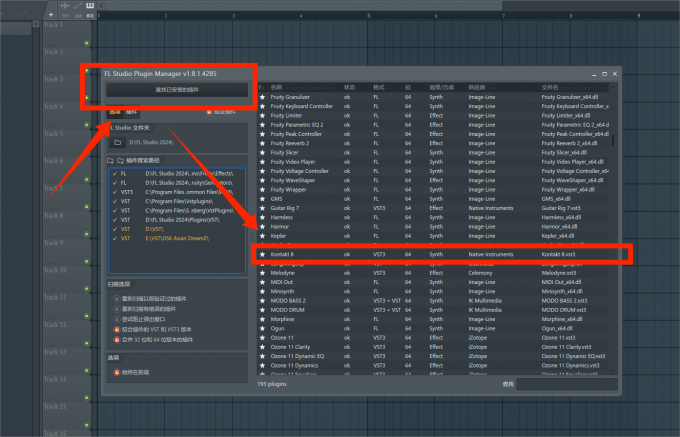Uncheck the DSK Asian DreamZ search path
The height and width of the screenshot is (437, 680).
(115, 238)
